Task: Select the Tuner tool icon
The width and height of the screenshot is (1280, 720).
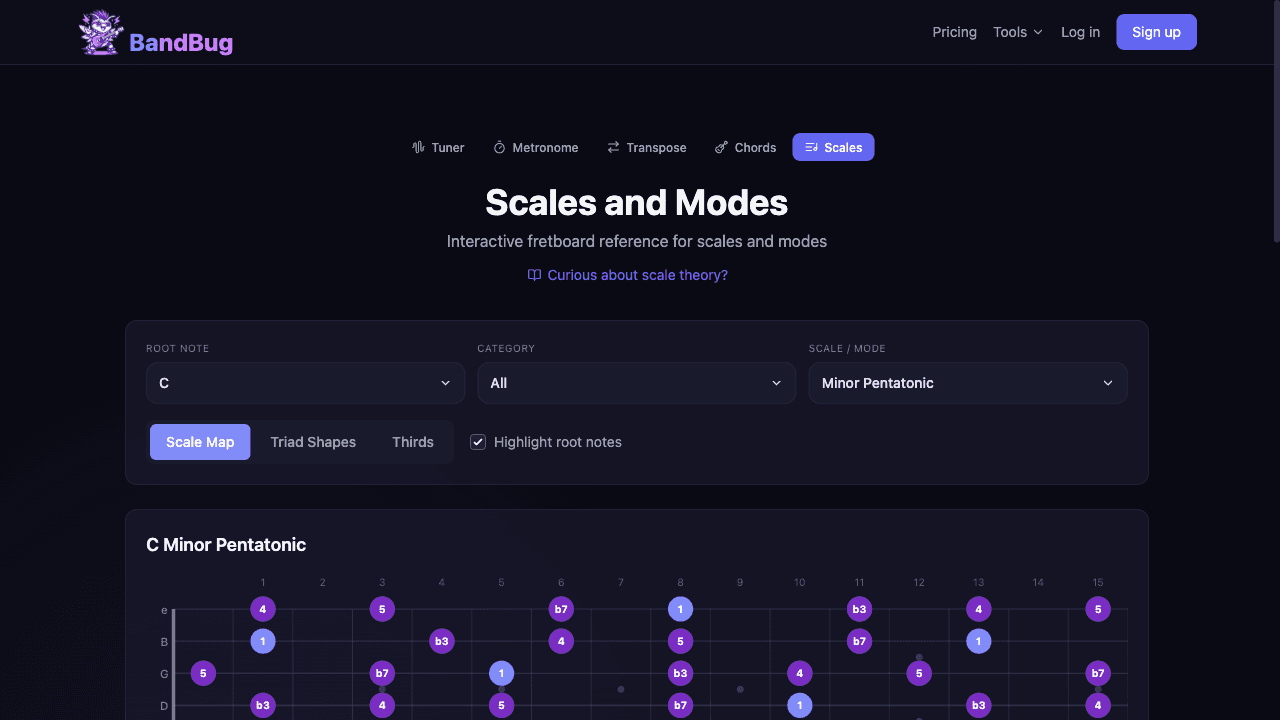Action: click(x=418, y=147)
